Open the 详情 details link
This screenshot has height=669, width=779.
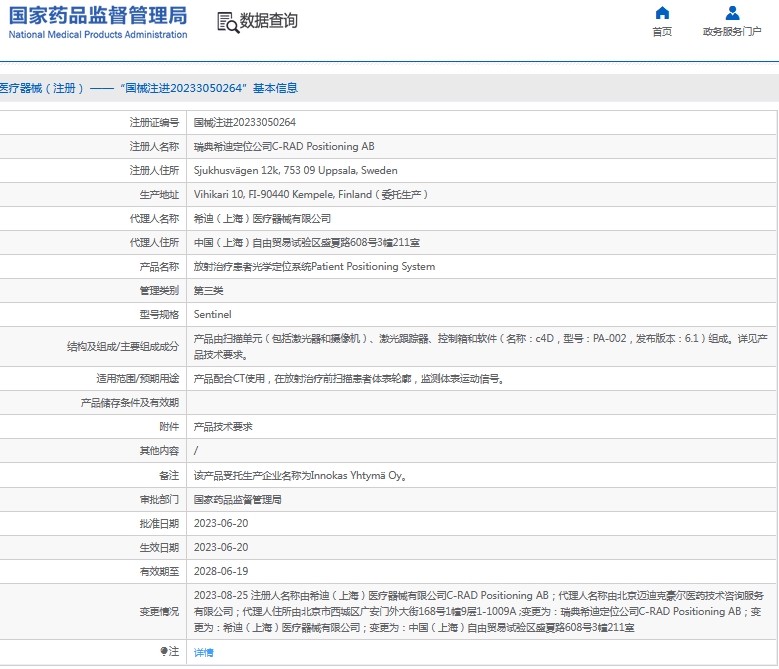pos(203,652)
